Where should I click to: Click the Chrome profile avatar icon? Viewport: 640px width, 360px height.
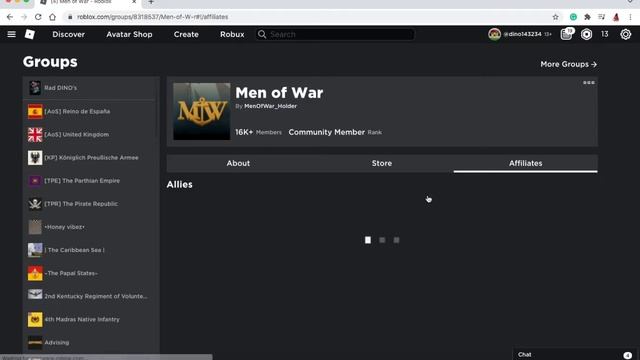[x=616, y=17]
